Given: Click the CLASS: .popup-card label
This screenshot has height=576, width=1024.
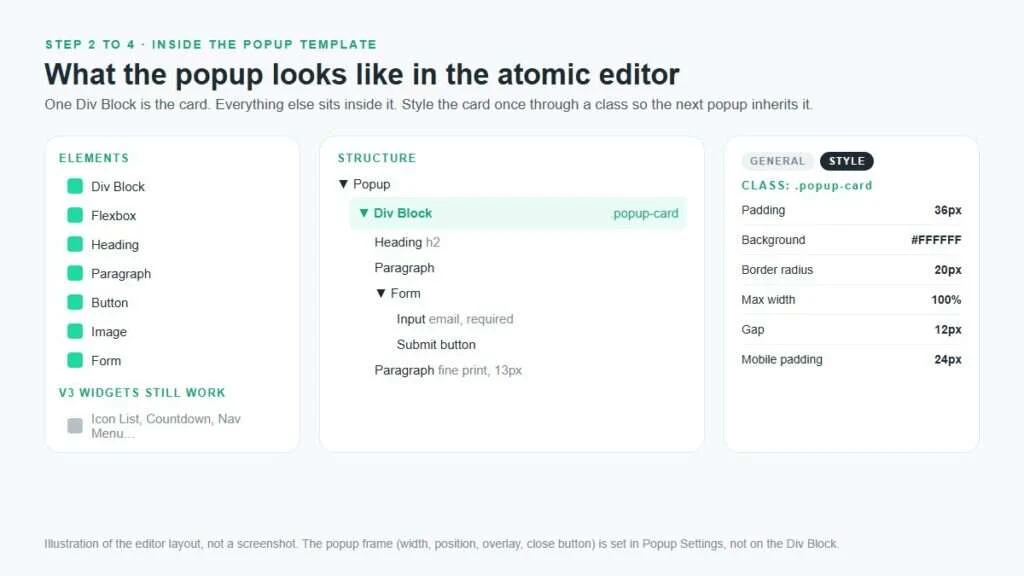Looking at the screenshot, I should [807, 185].
